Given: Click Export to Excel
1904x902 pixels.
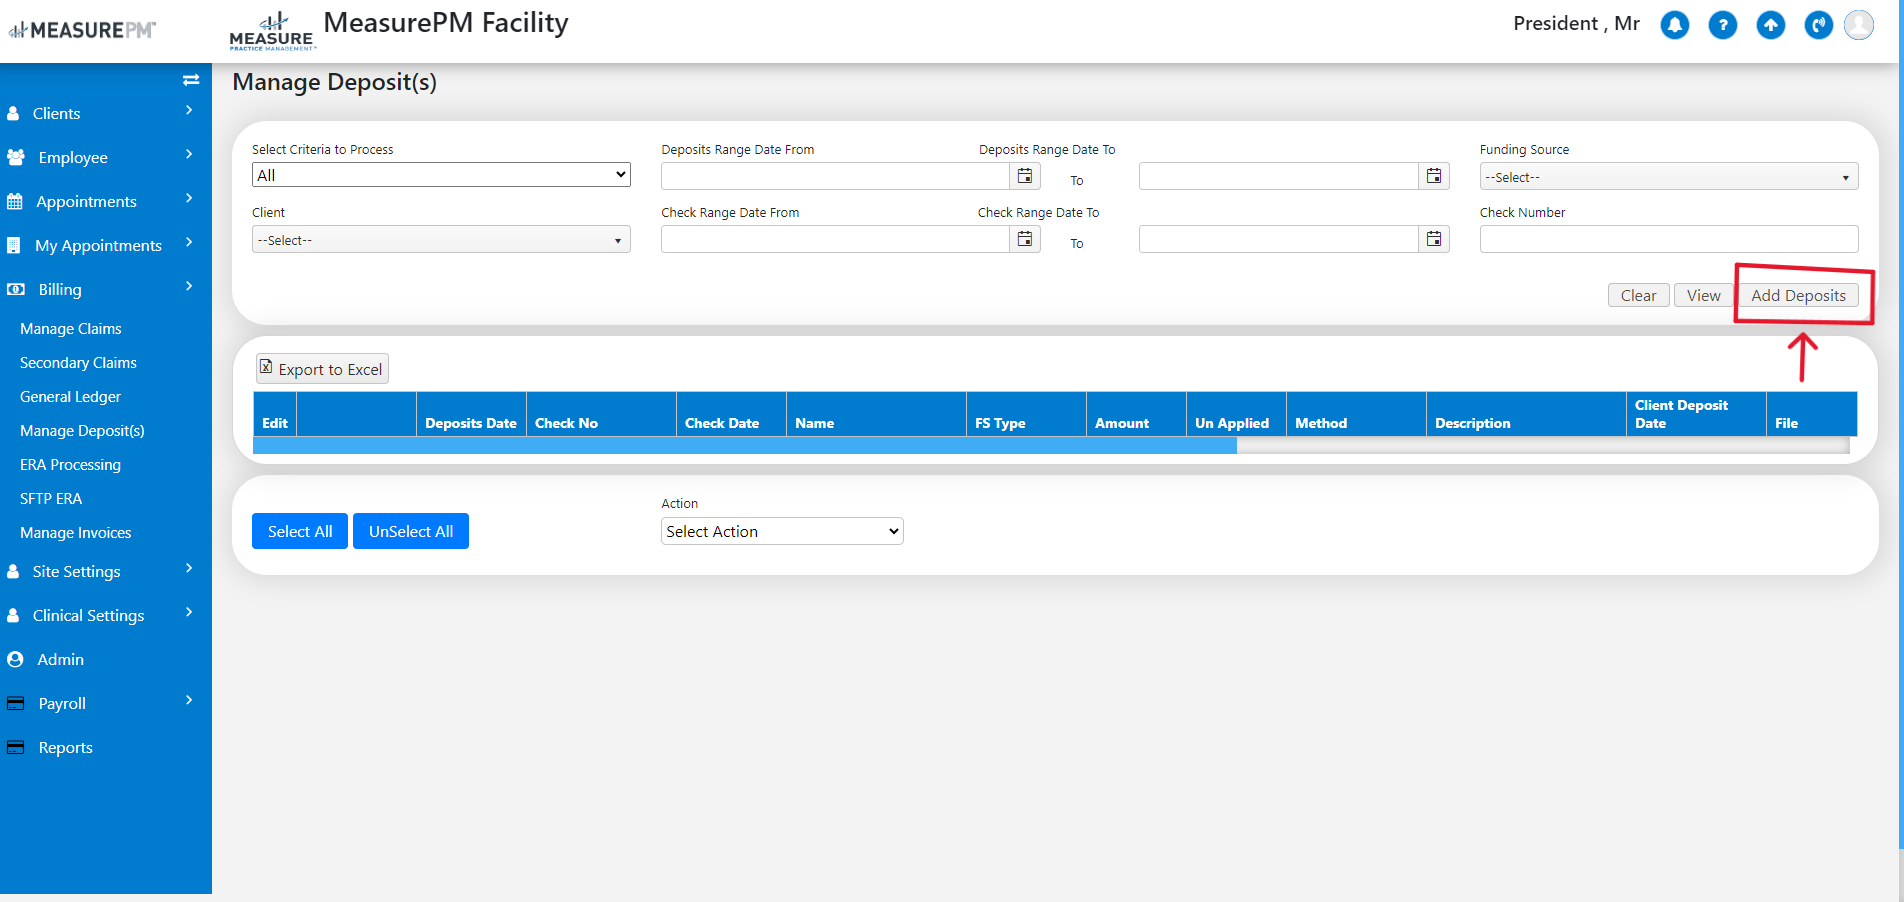Looking at the screenshot, I should pos(322,369).
